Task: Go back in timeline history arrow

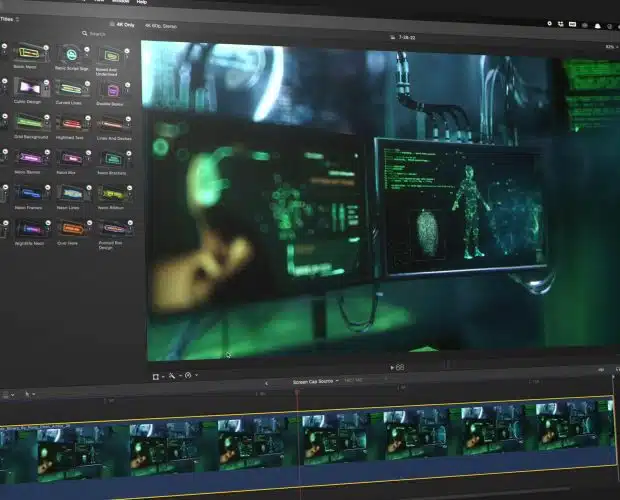Action: click(x=267, y=383)
